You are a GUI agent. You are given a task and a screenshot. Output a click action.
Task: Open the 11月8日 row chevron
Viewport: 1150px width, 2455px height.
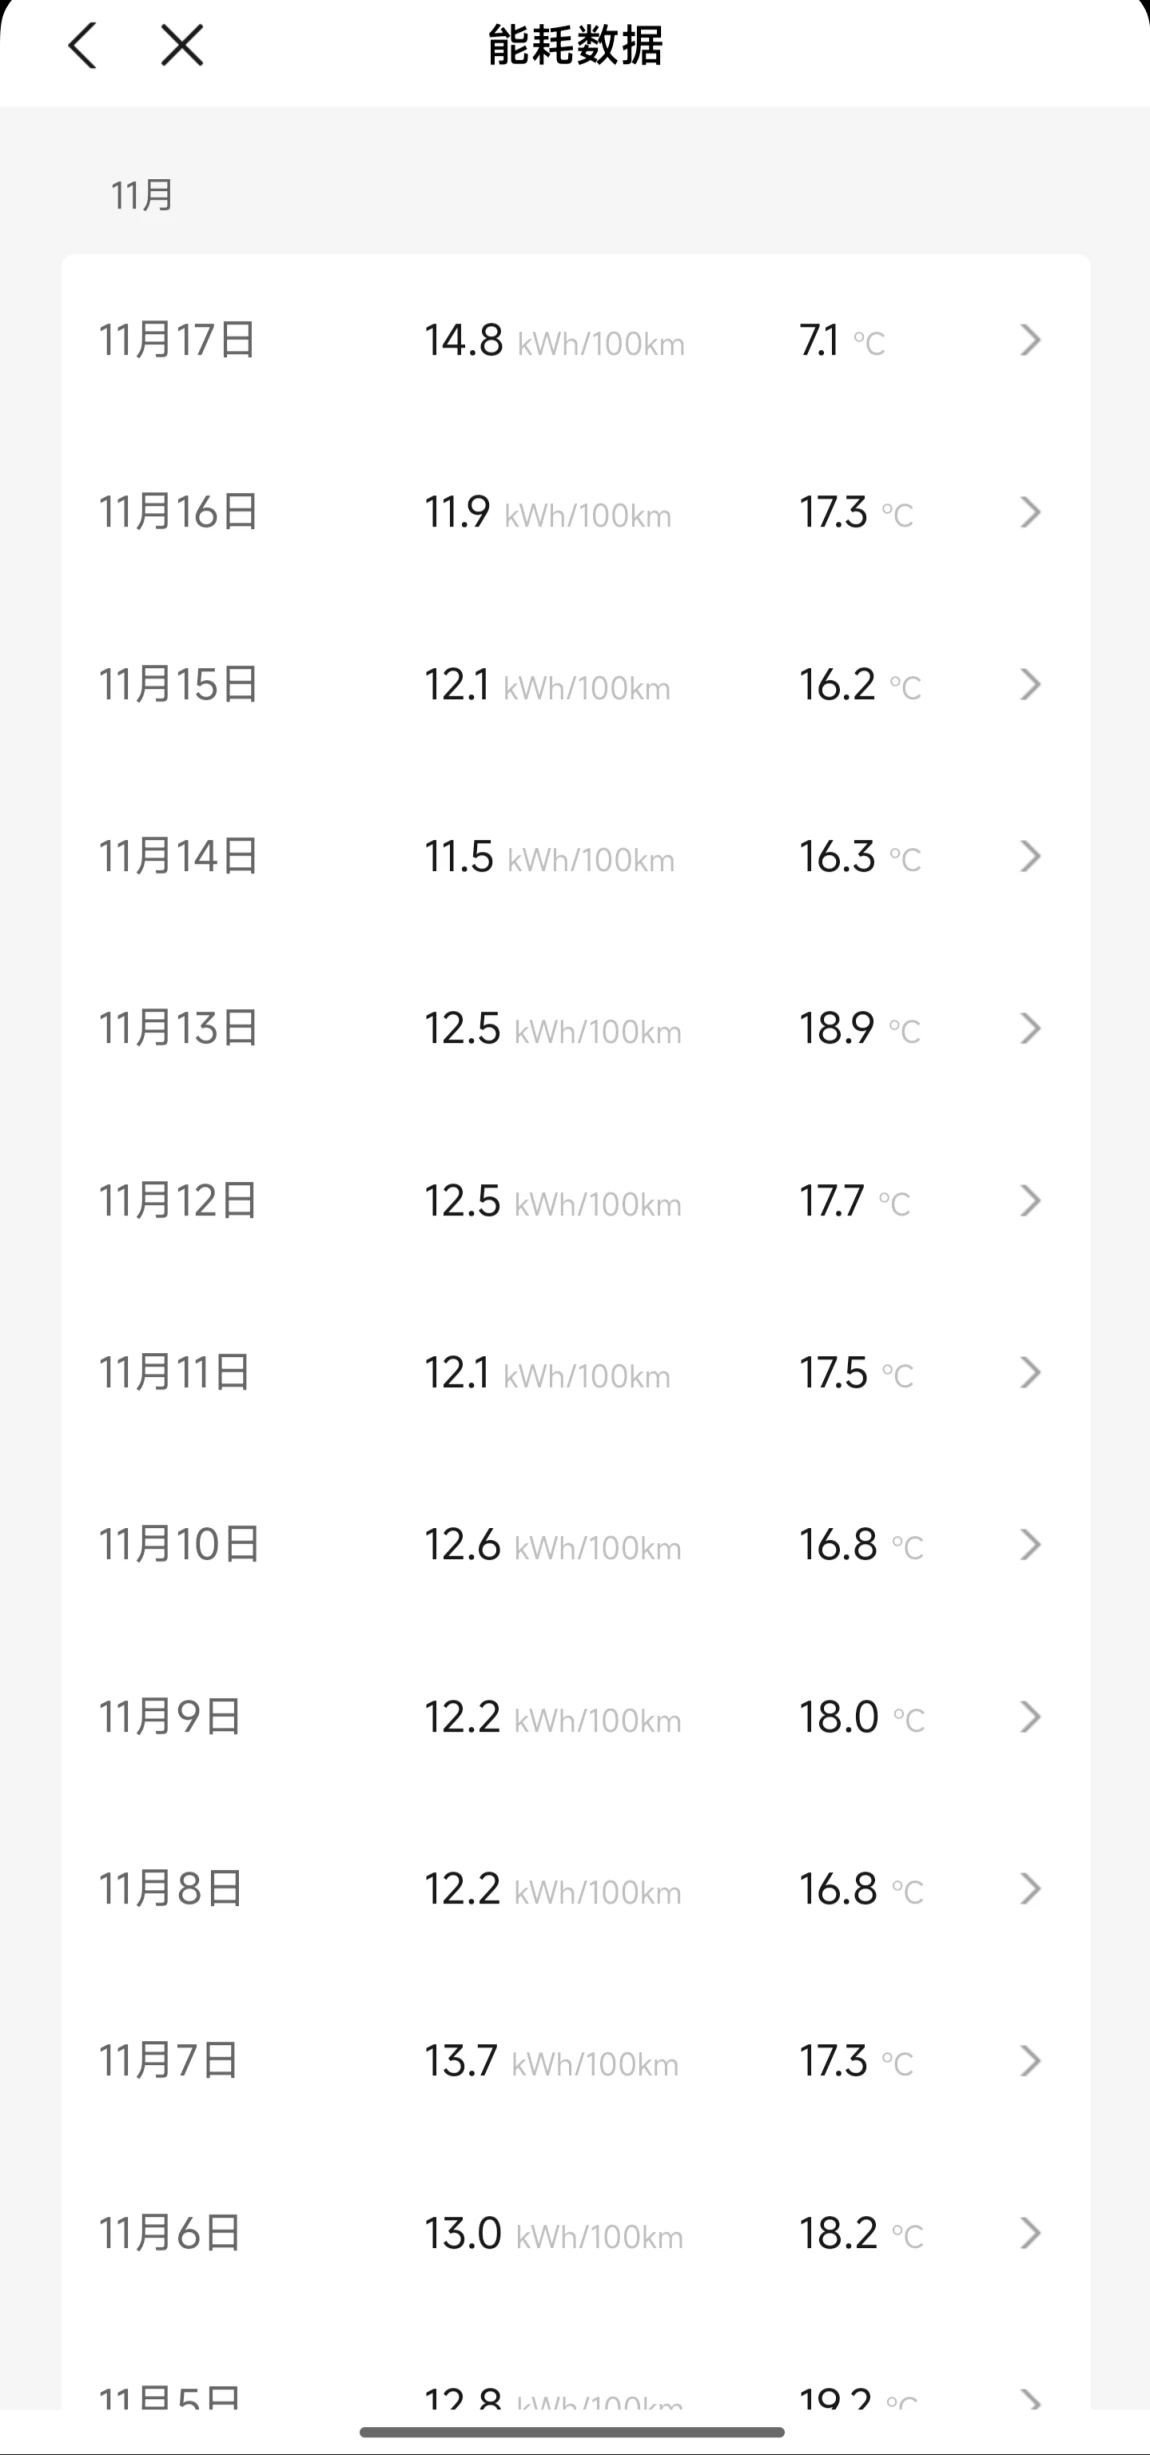click(x=1030, y=1889)
